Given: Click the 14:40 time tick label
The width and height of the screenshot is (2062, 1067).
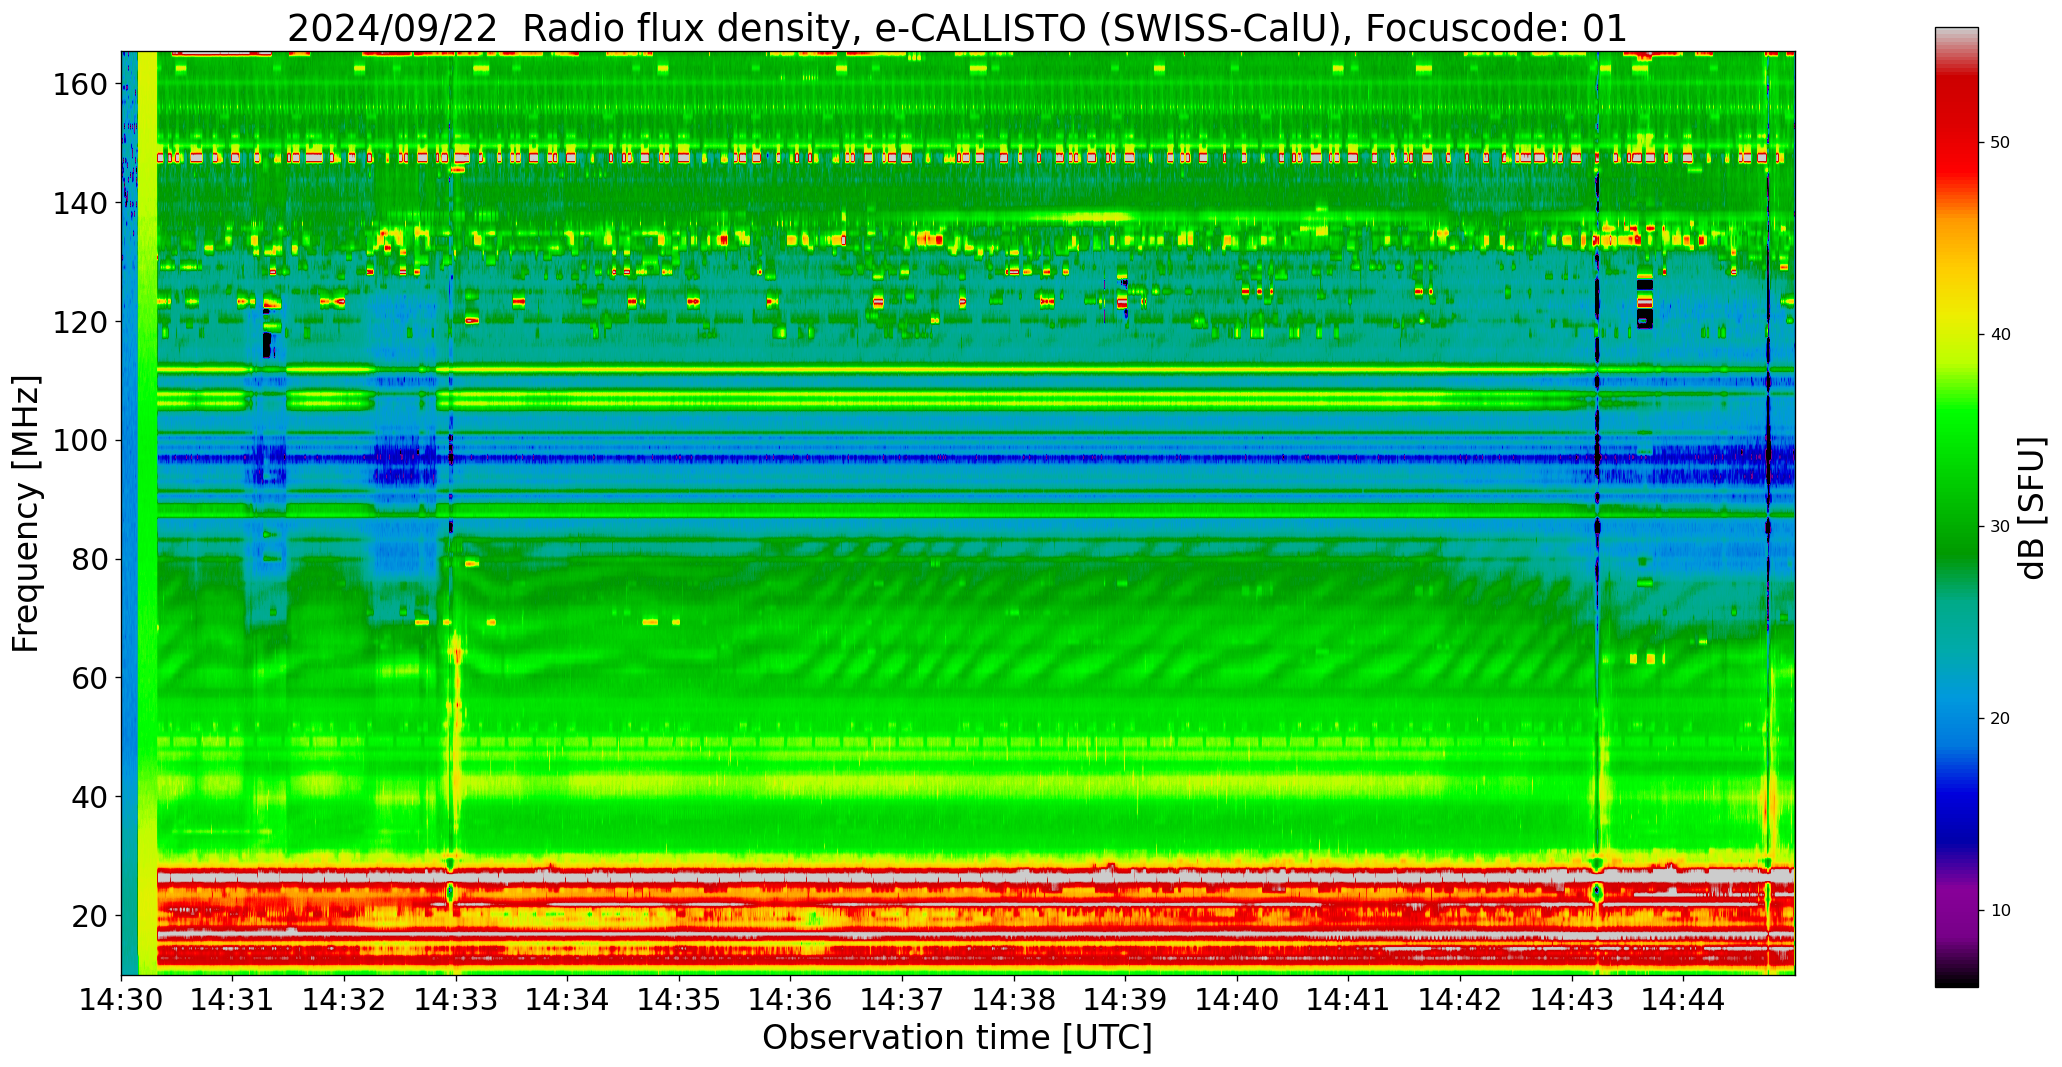Looking at the screenshot, I should (x=1237, y=998).
